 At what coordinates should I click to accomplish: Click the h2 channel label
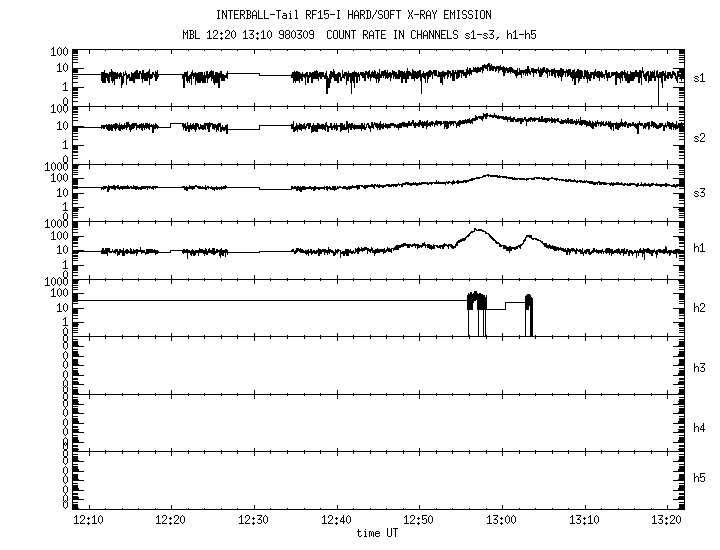pyautogui.click(x=700, y=308)
